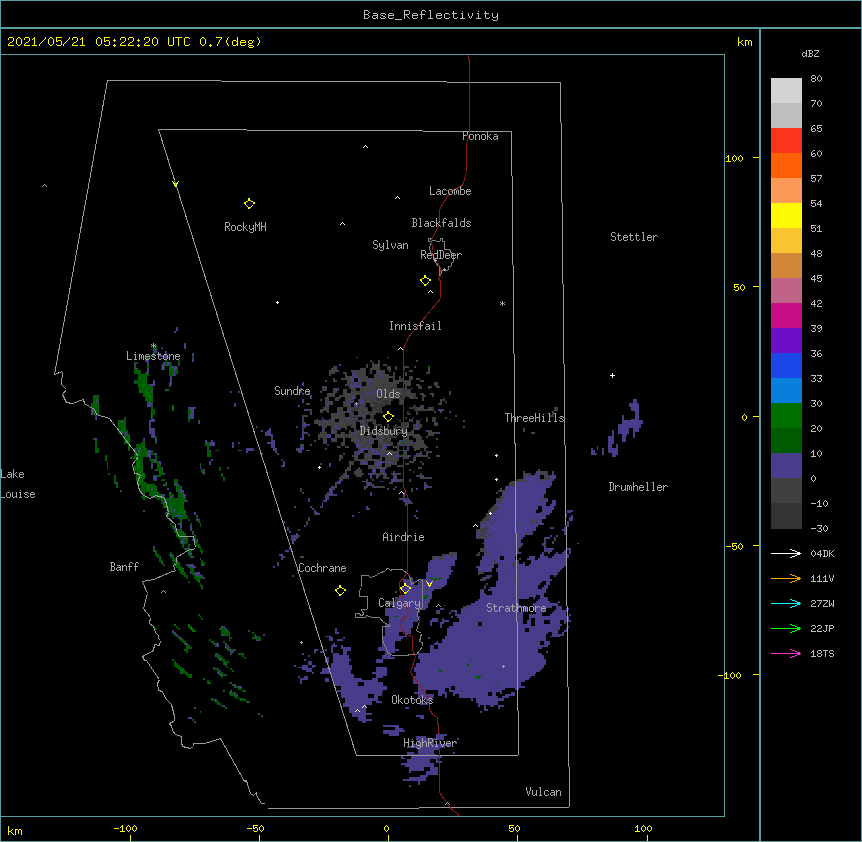Click the Drumheller label
This screenshot has height=842, width=862.
(638, 487)
